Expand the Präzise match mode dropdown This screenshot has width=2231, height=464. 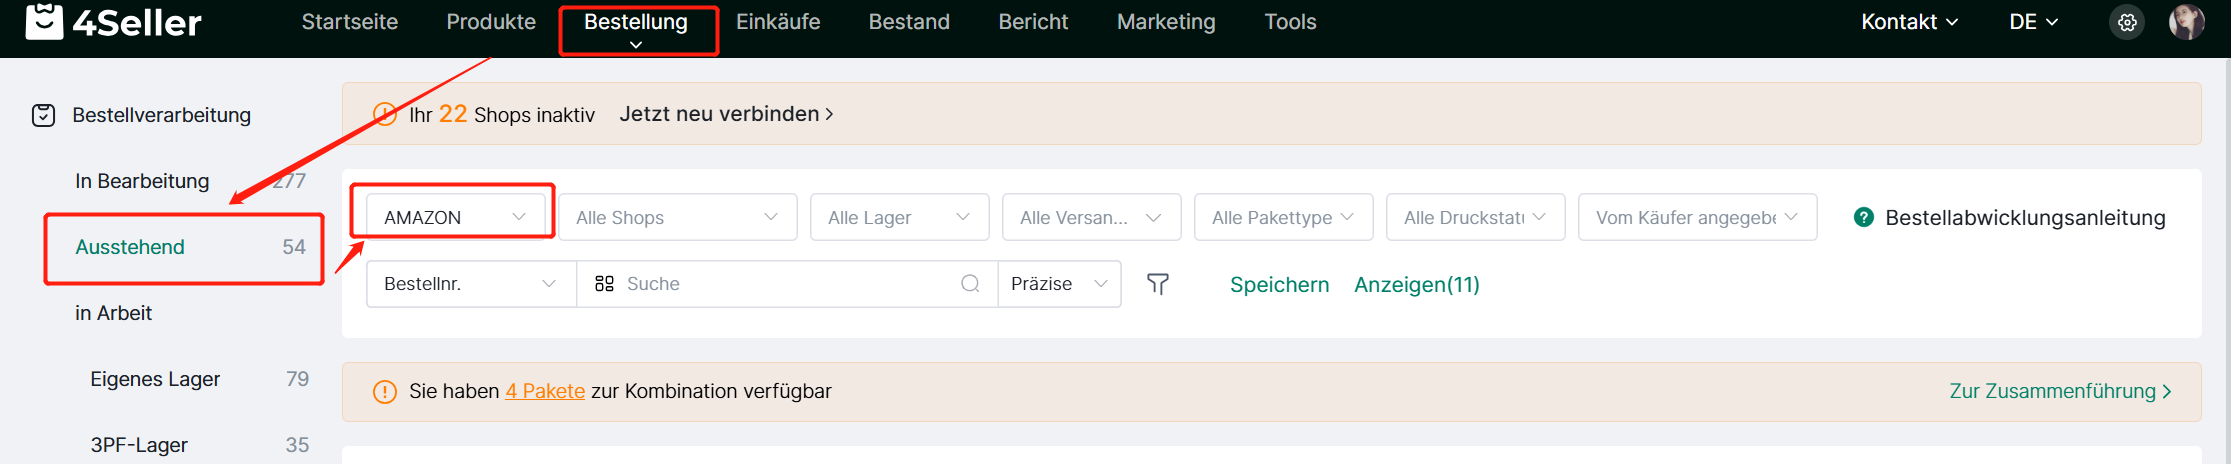pyautogui.click(x=1059, y=284)
